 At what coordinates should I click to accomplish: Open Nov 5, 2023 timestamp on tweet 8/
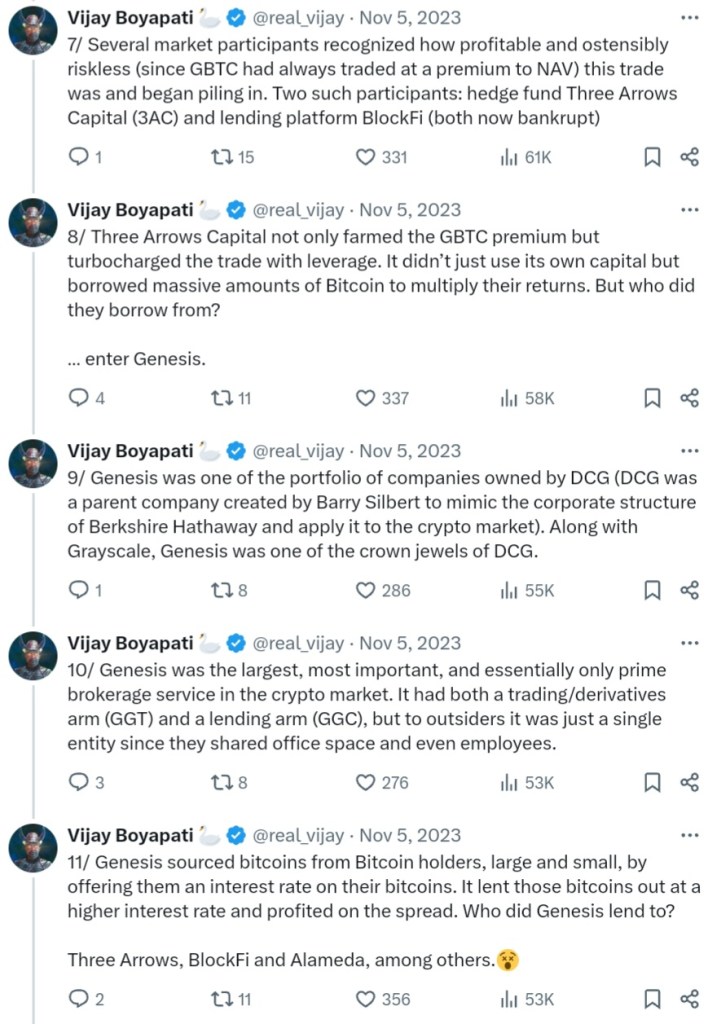[x=410, y=210]
